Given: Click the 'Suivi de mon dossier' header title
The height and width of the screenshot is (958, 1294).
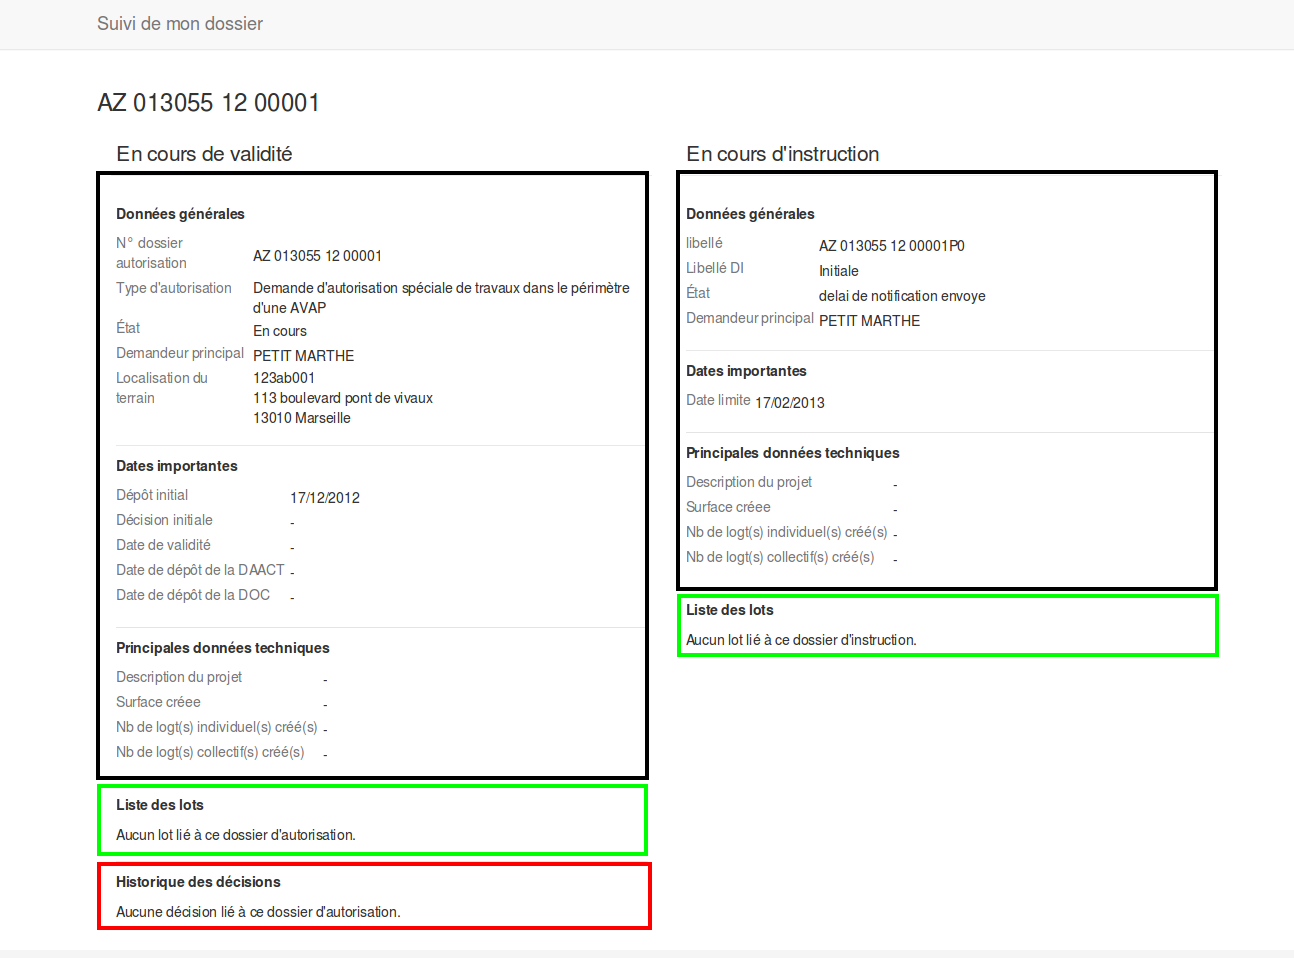Looking at the screenshot, I should [x=180, y=24].
